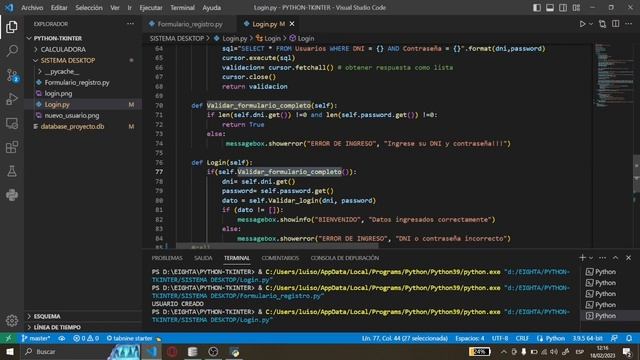Switch to SALIDA panel tab
The image size is (640, 360).
click(x=203, y=258)
